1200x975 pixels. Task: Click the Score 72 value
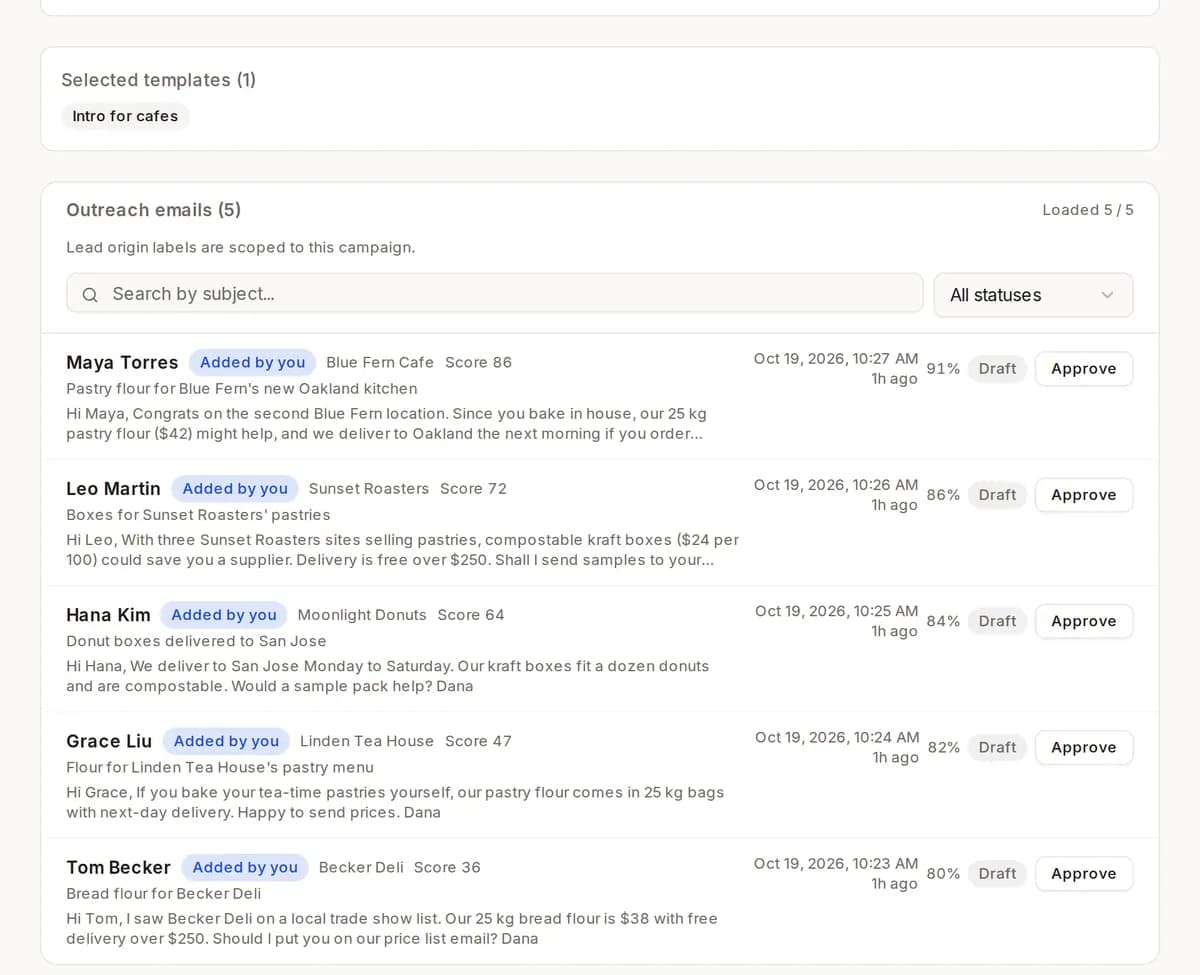(473, 488)
